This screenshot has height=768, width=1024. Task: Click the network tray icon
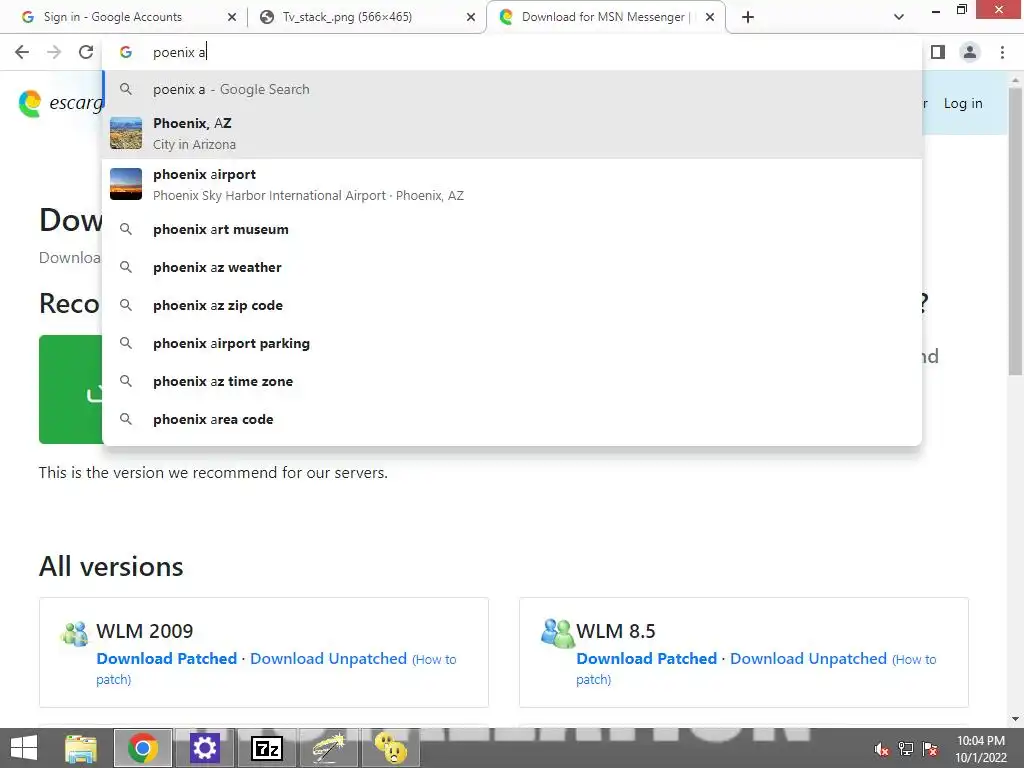(906, 749)
